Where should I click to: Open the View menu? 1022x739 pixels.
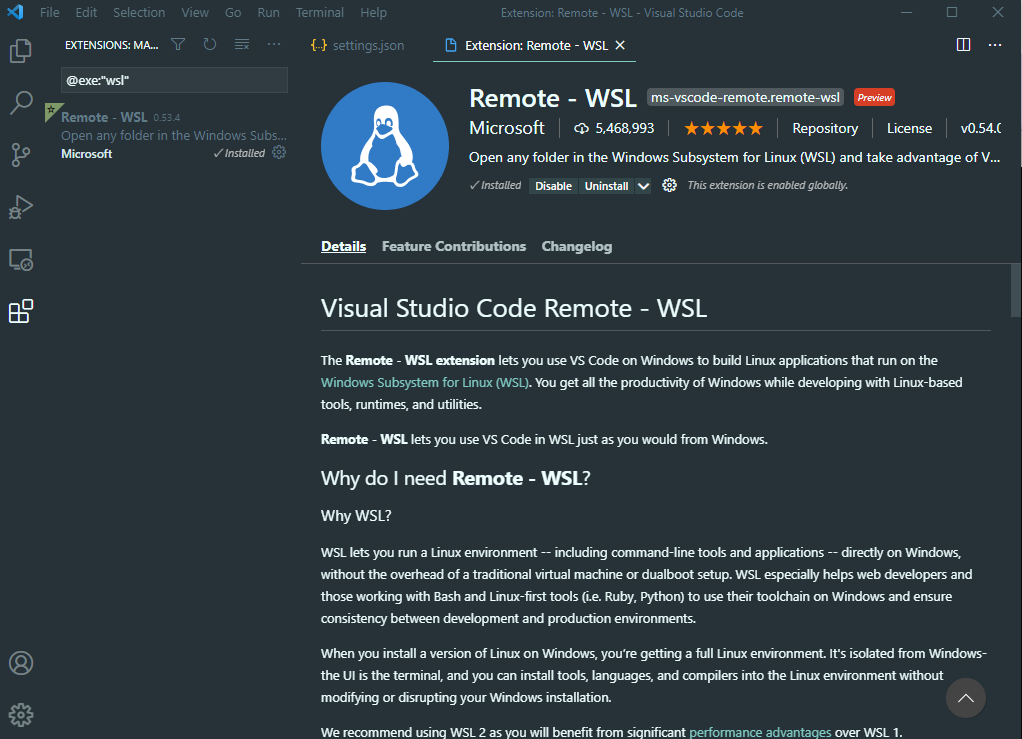[x=195, y=12]
